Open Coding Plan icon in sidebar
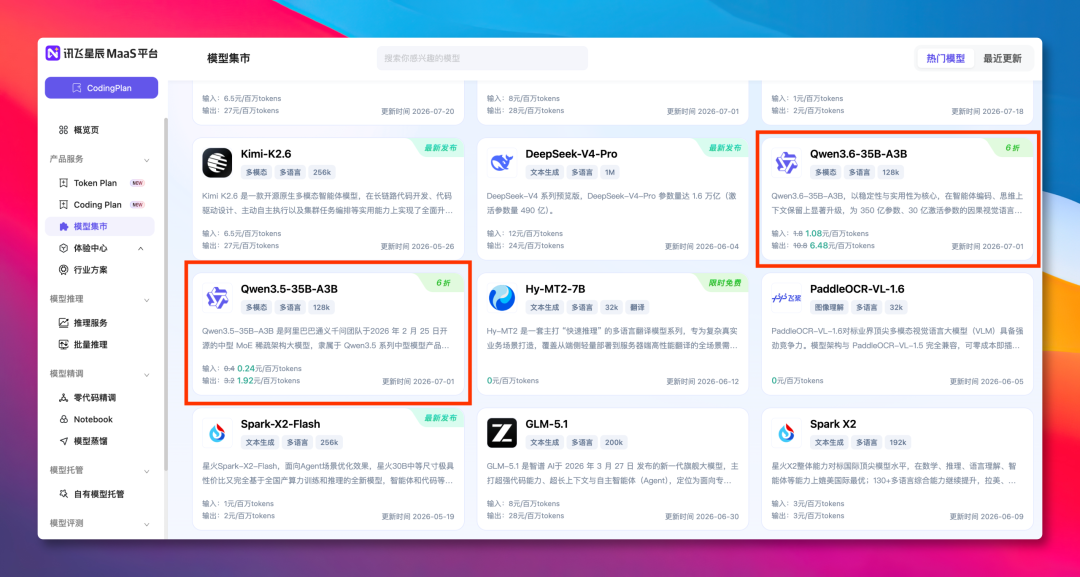This screenshot has height=577, width=1080. coord(63,204)
